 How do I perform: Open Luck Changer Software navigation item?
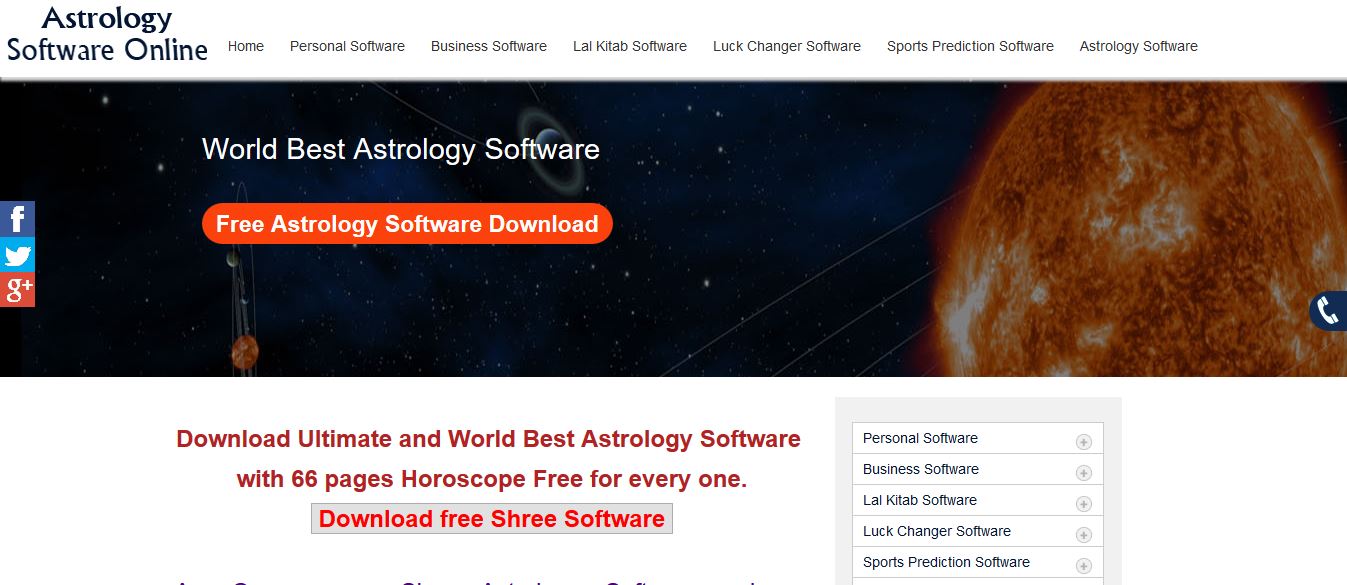pyautogui.click(x=787, y=46)
